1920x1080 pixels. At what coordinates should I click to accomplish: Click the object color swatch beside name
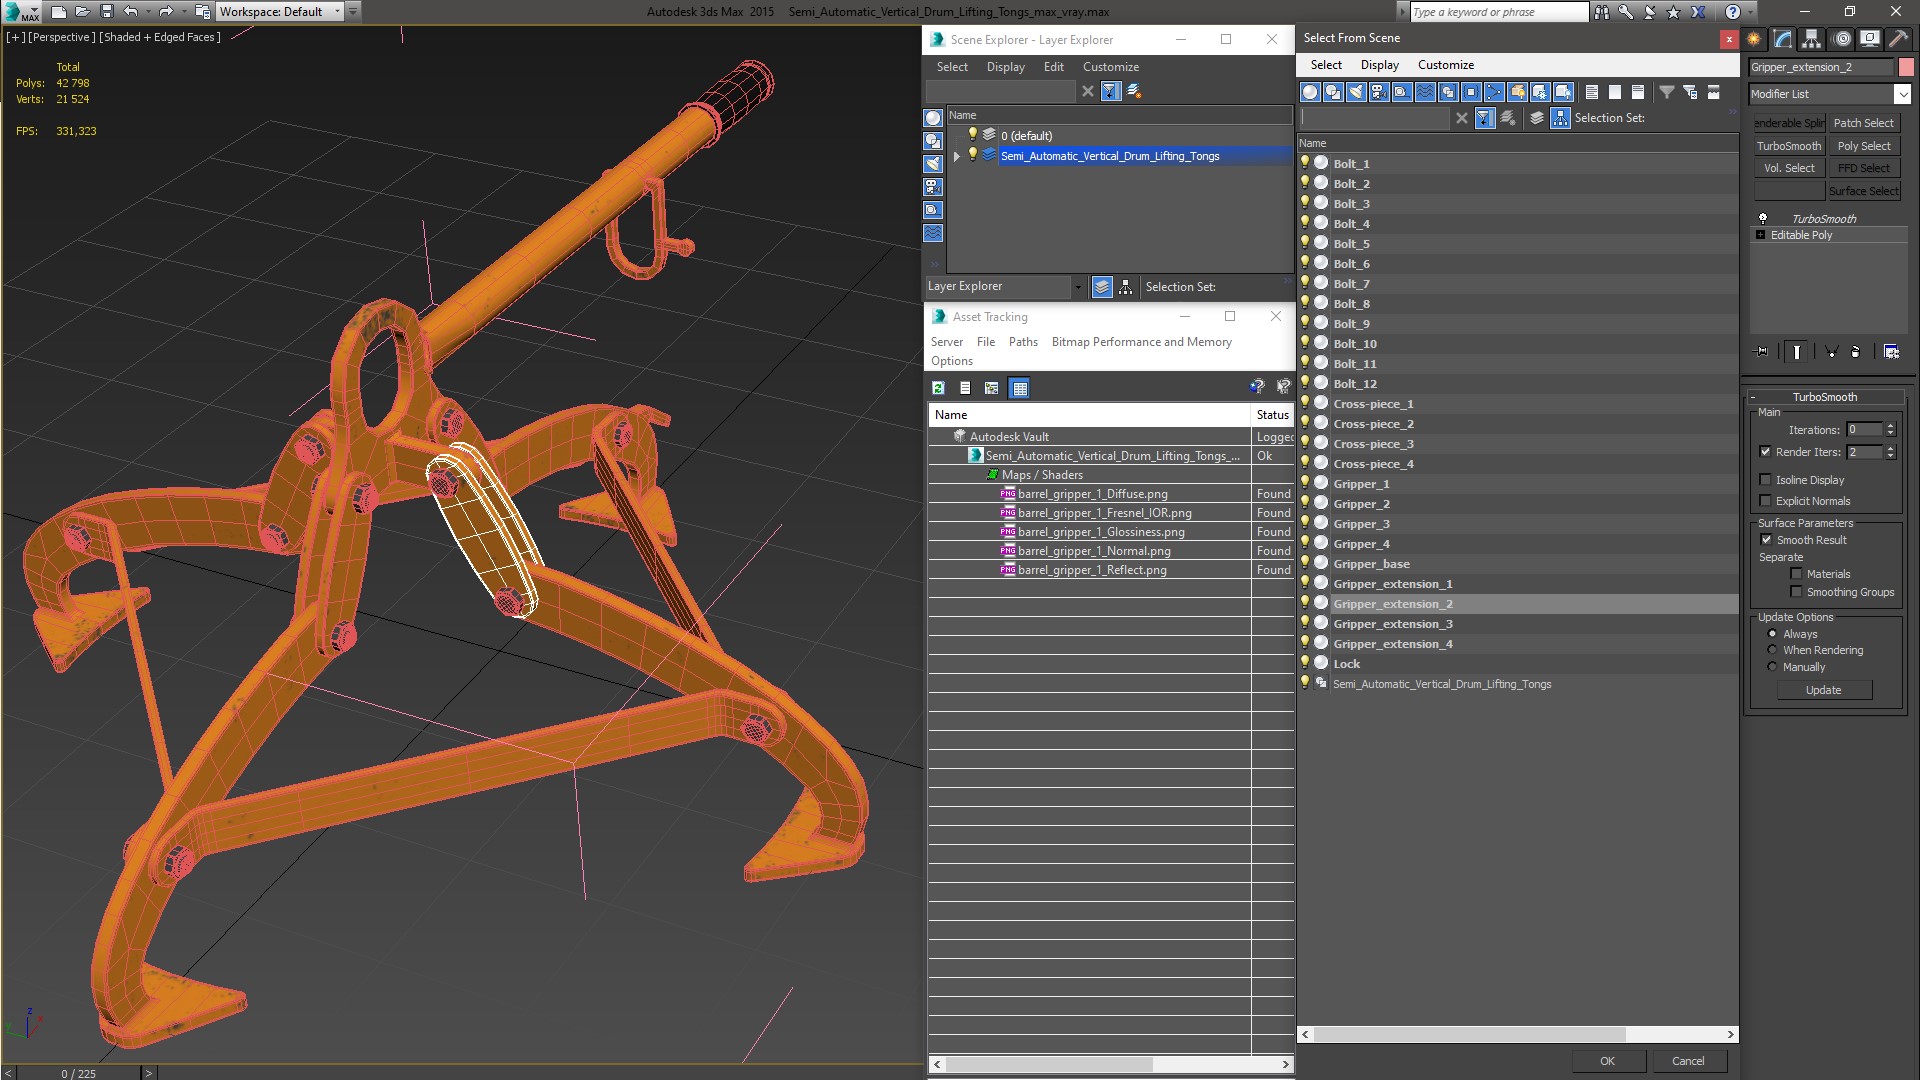click(x=1906, y=67)
